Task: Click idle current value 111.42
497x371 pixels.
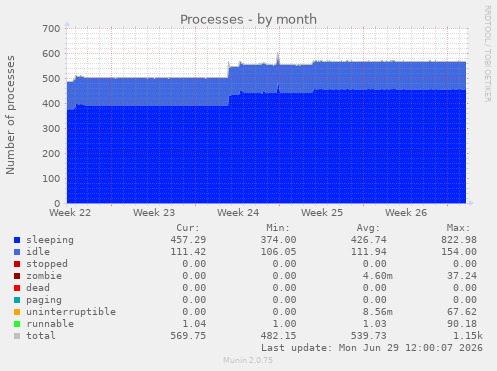Action: point(188,252)
